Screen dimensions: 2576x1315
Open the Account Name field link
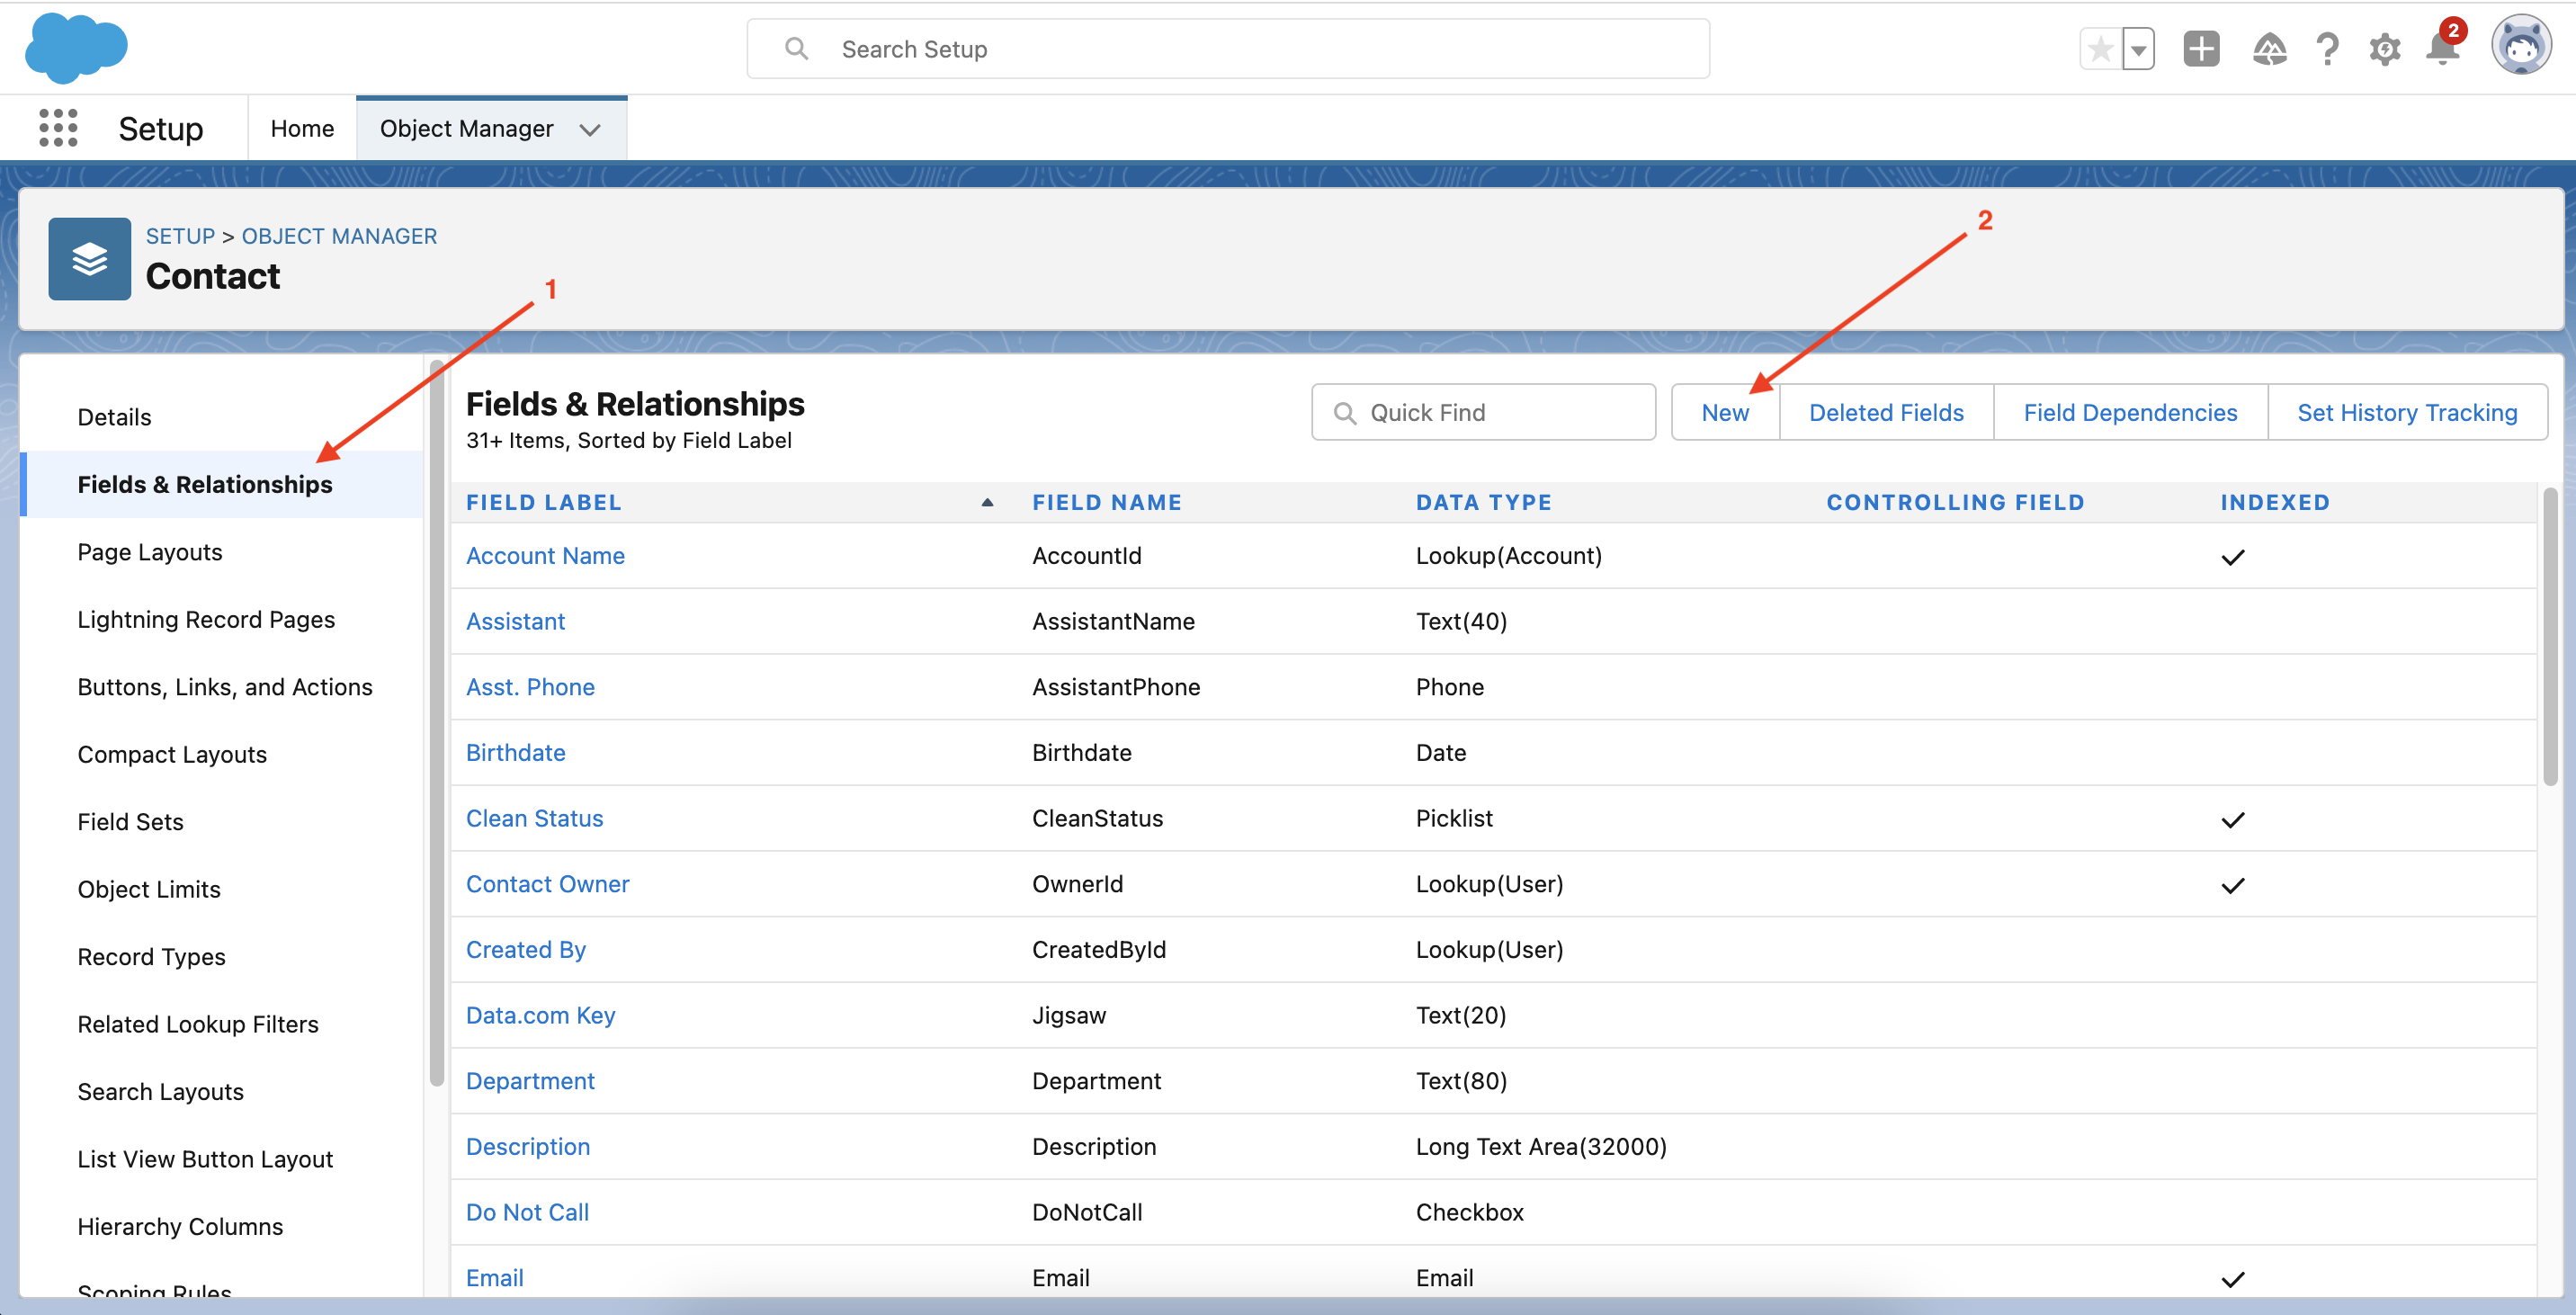coord(545,555)
